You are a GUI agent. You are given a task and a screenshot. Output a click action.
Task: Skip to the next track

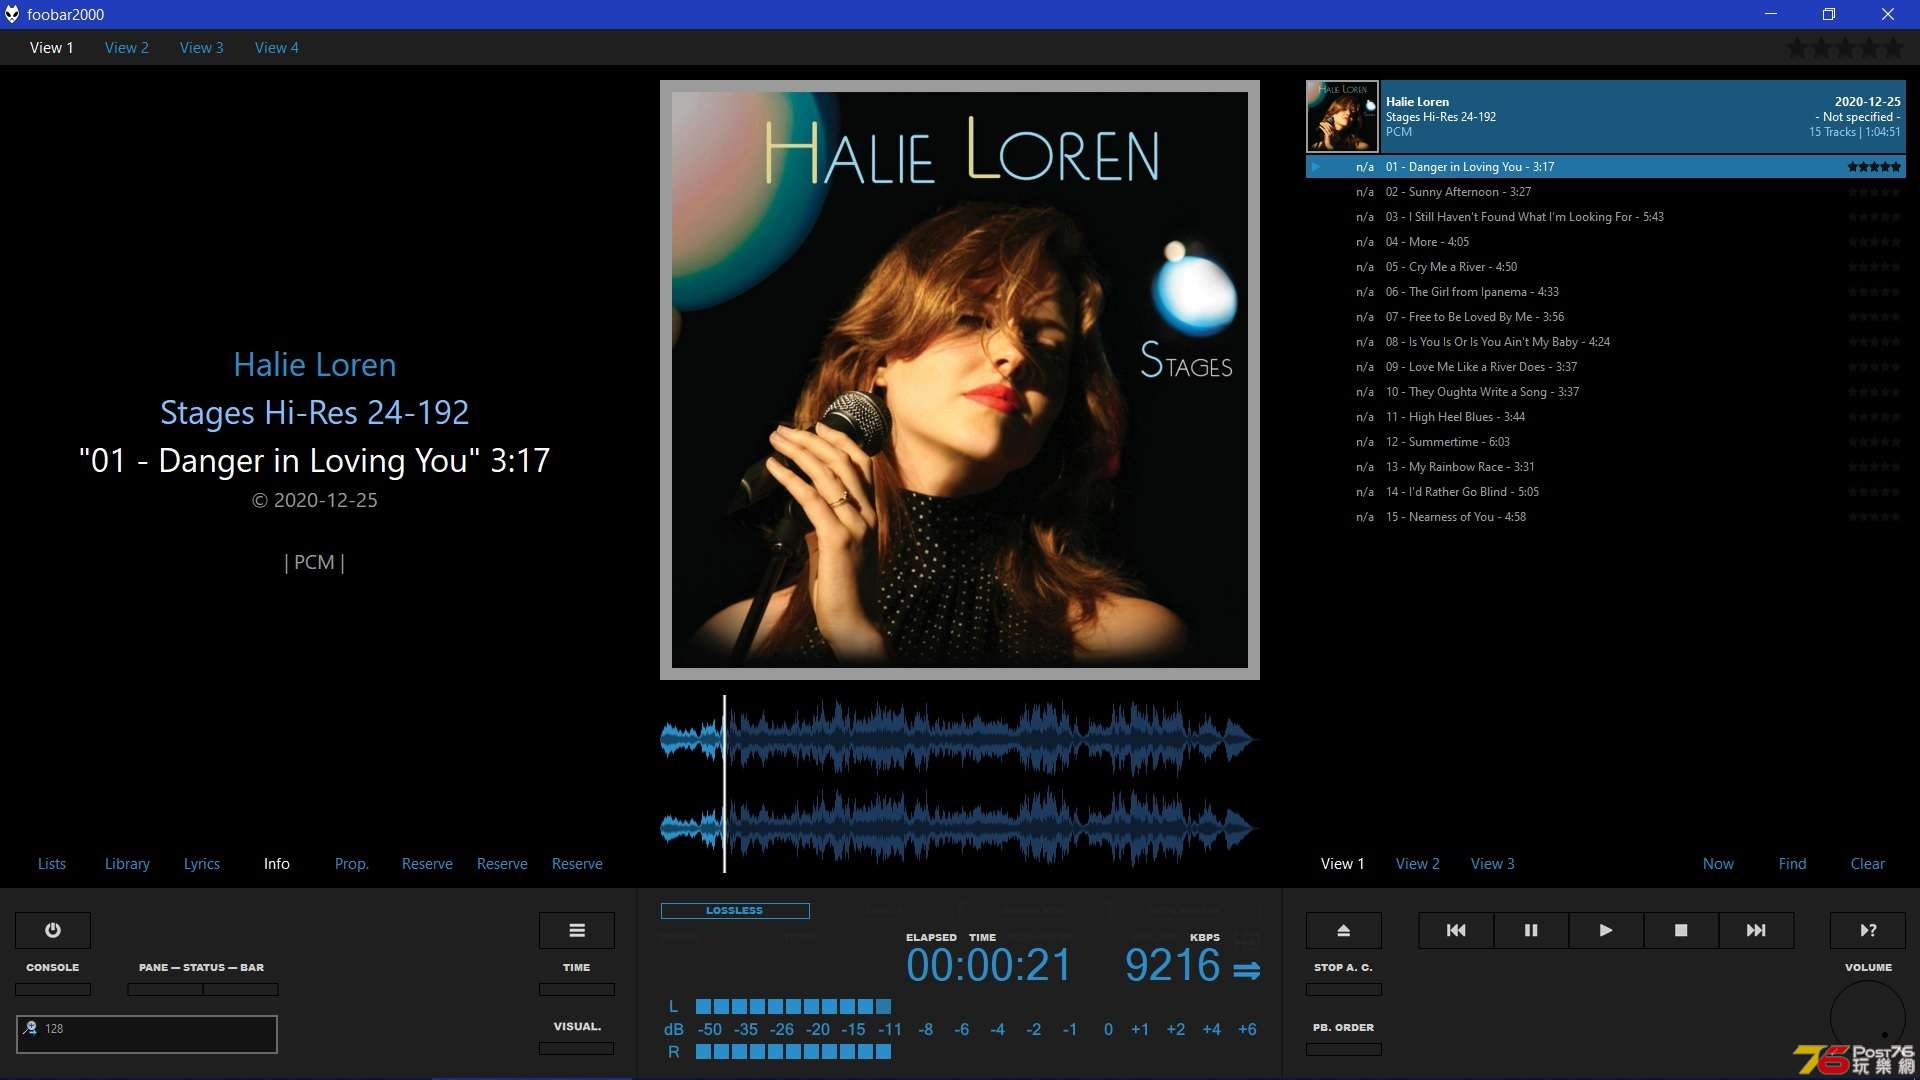[x=1756, y=930]
